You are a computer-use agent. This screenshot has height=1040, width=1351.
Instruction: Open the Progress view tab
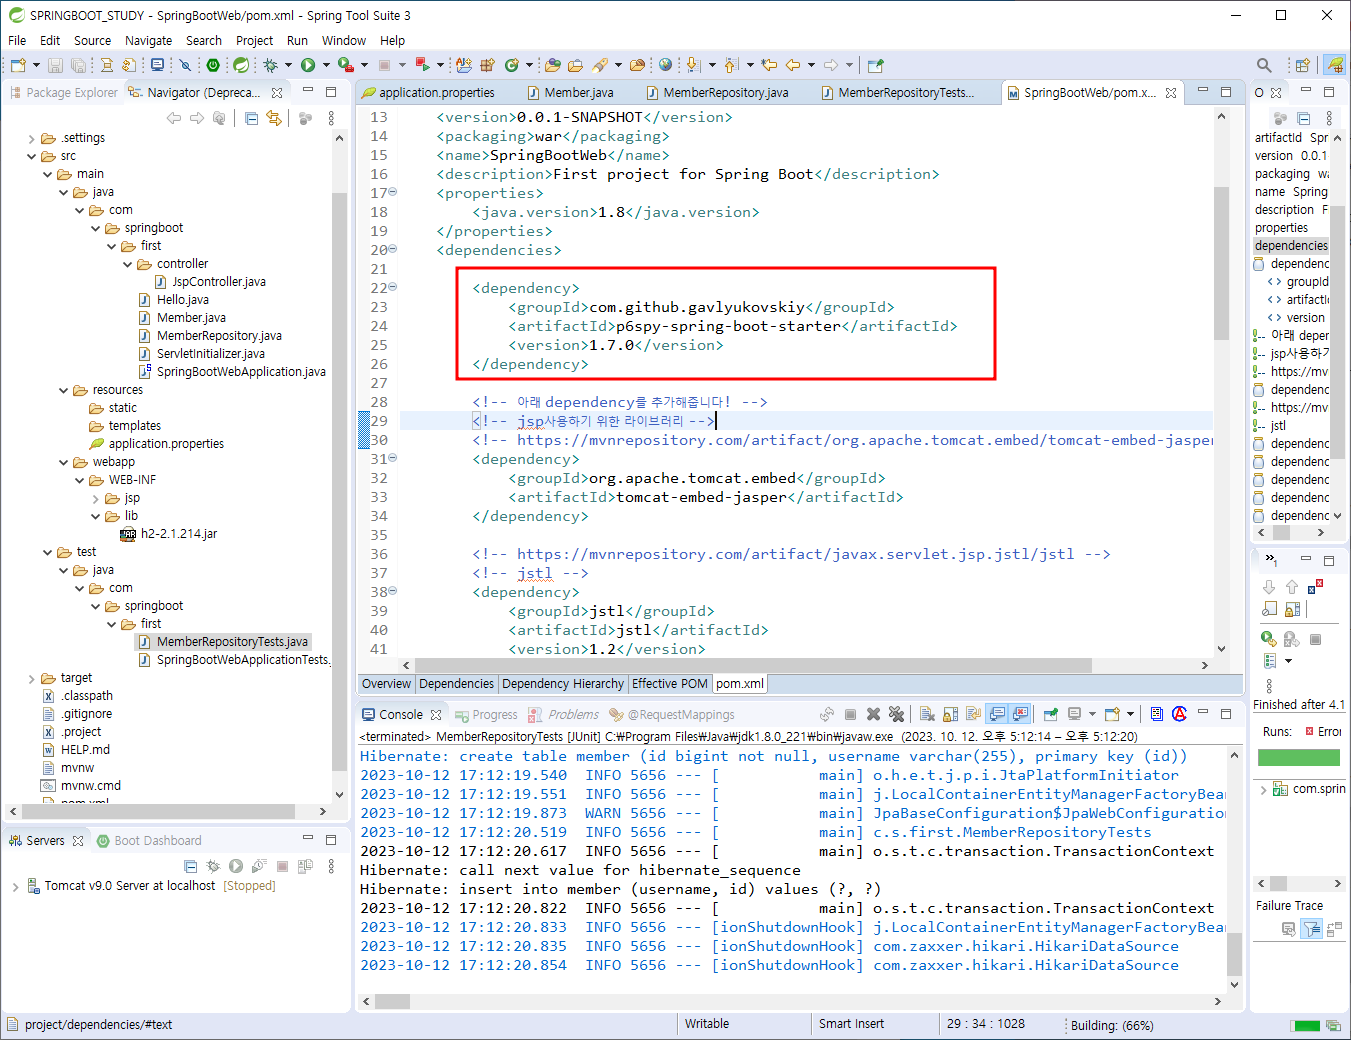486,714
